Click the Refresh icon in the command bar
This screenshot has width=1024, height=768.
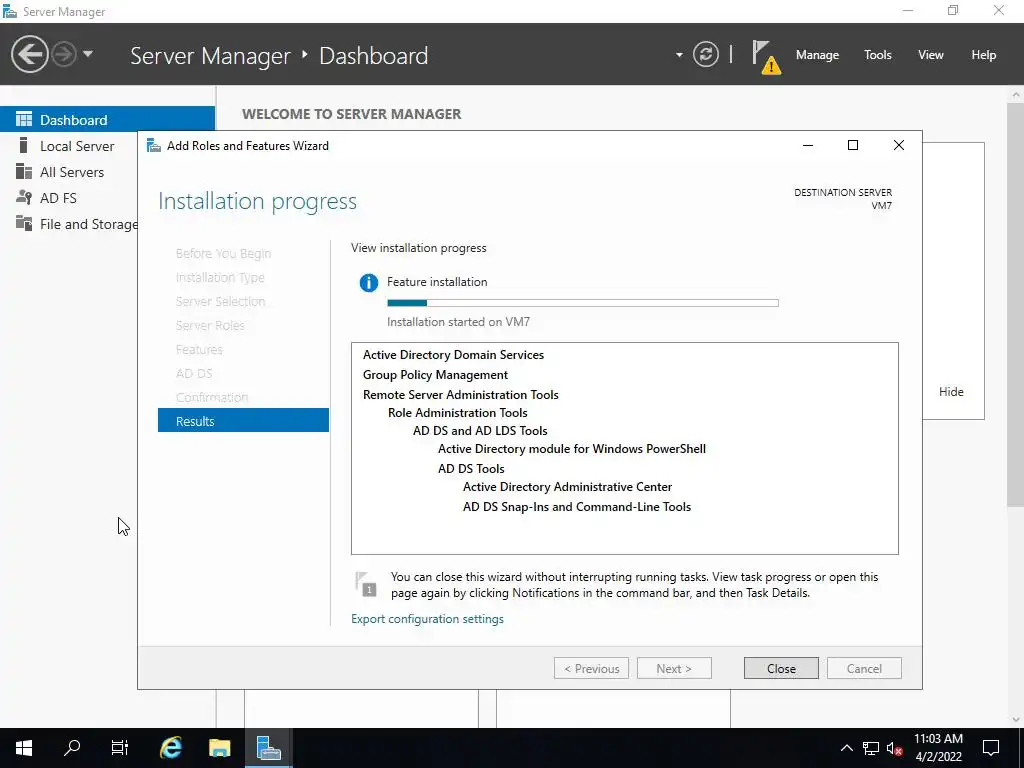[x=705, y=54]
